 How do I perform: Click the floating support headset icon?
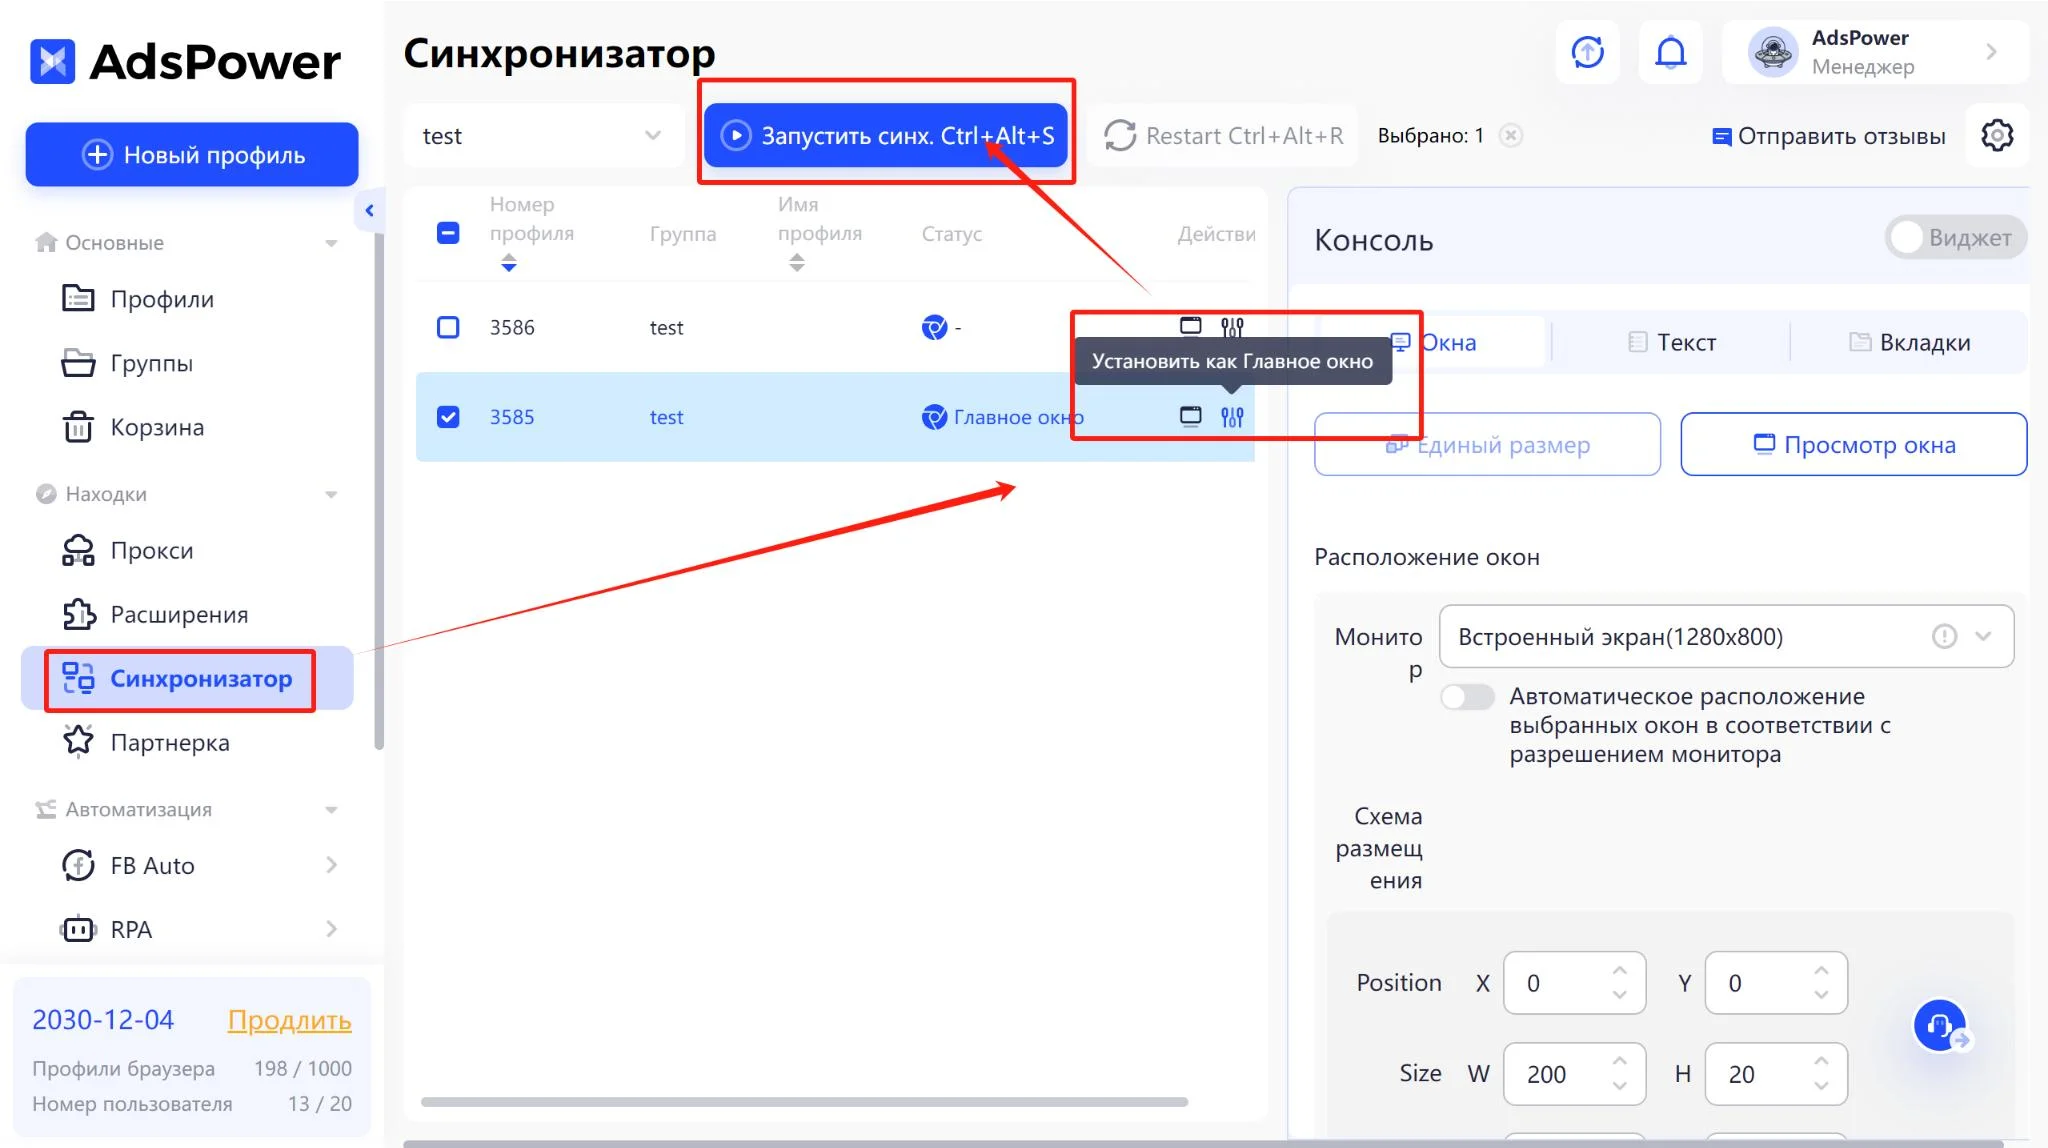(1937, 1025)
